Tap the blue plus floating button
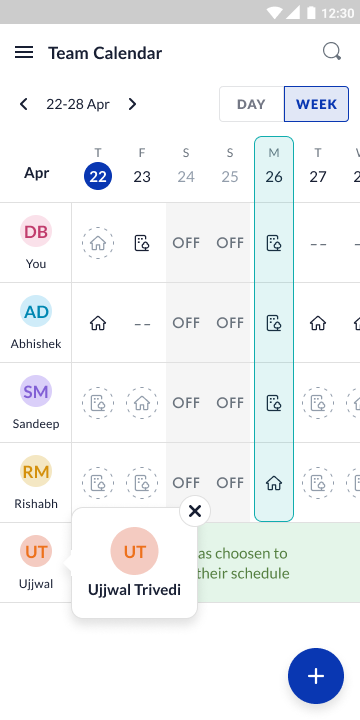 (x=316, y=676)
